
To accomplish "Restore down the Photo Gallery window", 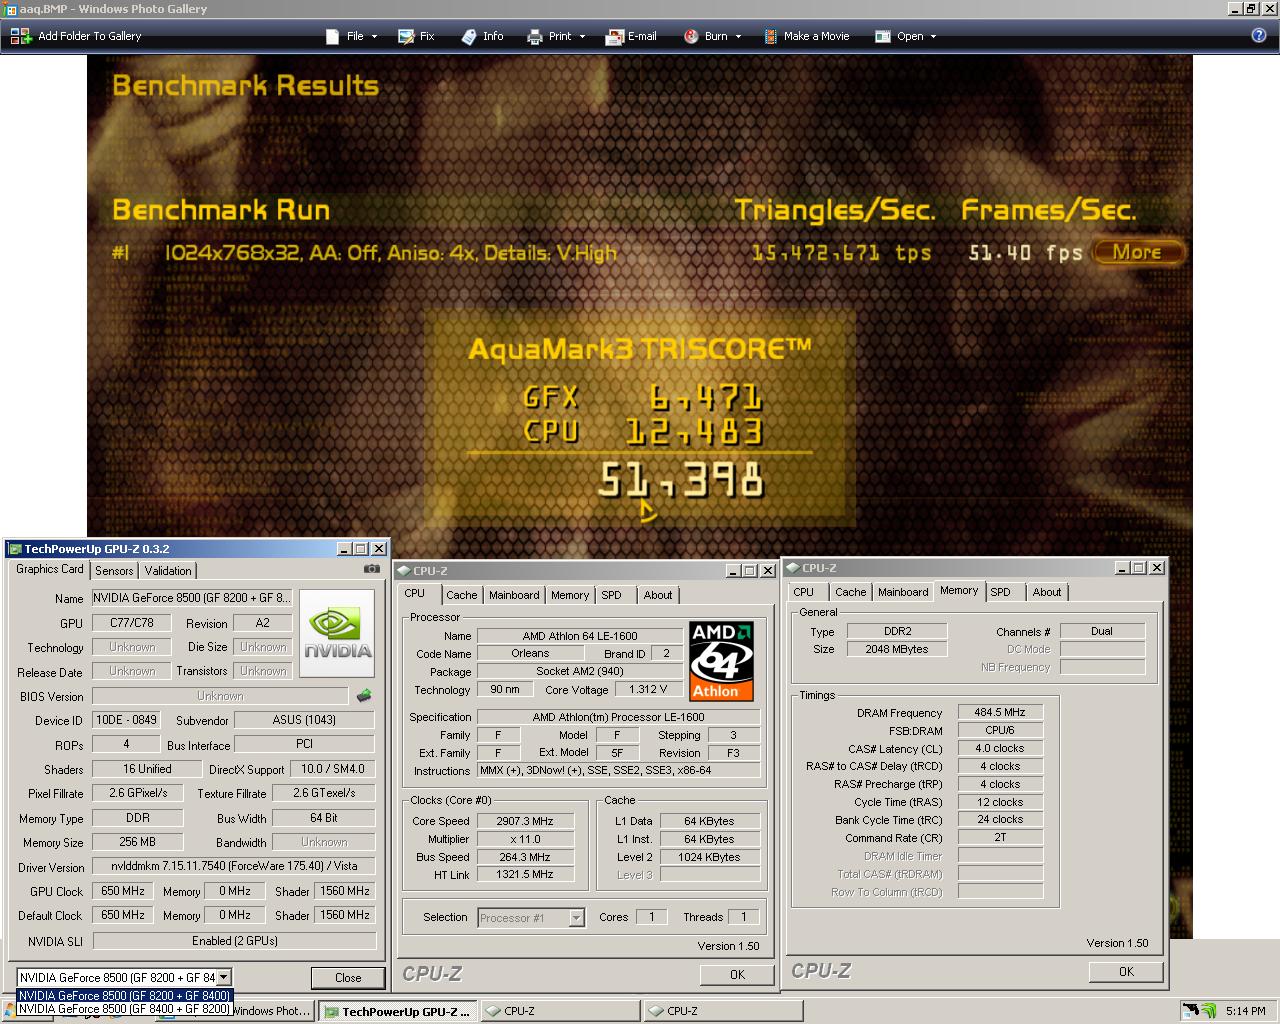I will point(1251,9).
